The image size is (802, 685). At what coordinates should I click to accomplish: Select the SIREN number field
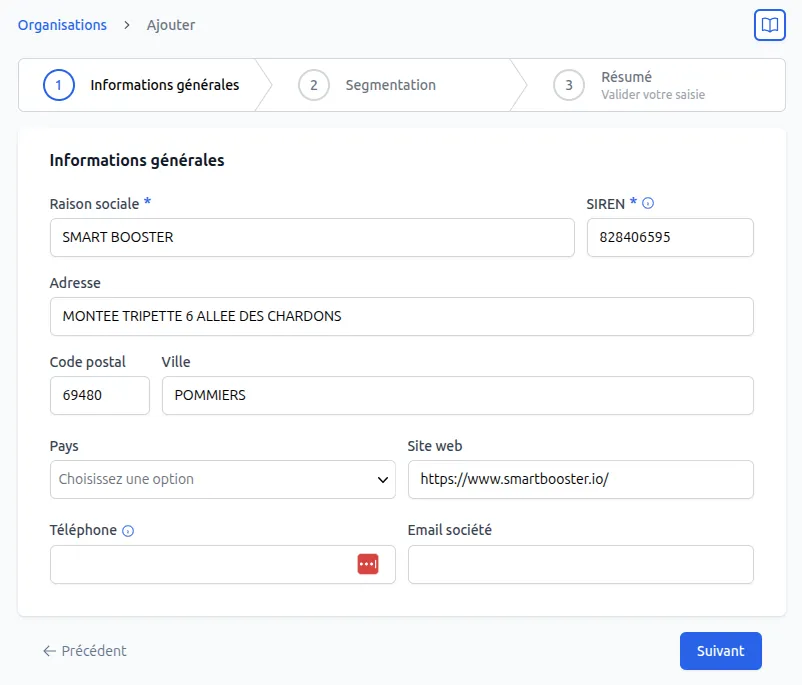tap(669, 237)
